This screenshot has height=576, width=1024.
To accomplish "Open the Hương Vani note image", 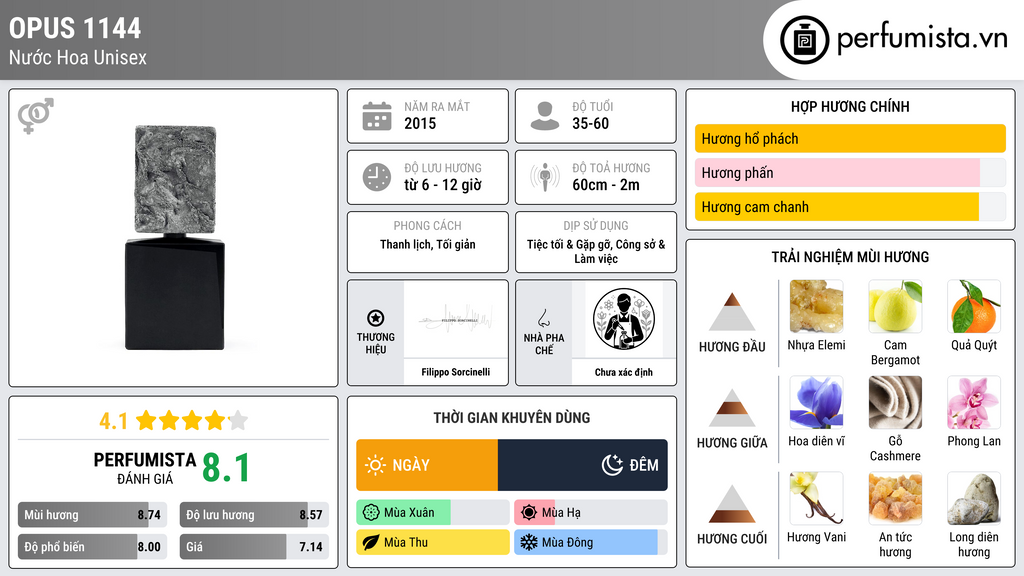I will 816,498.
